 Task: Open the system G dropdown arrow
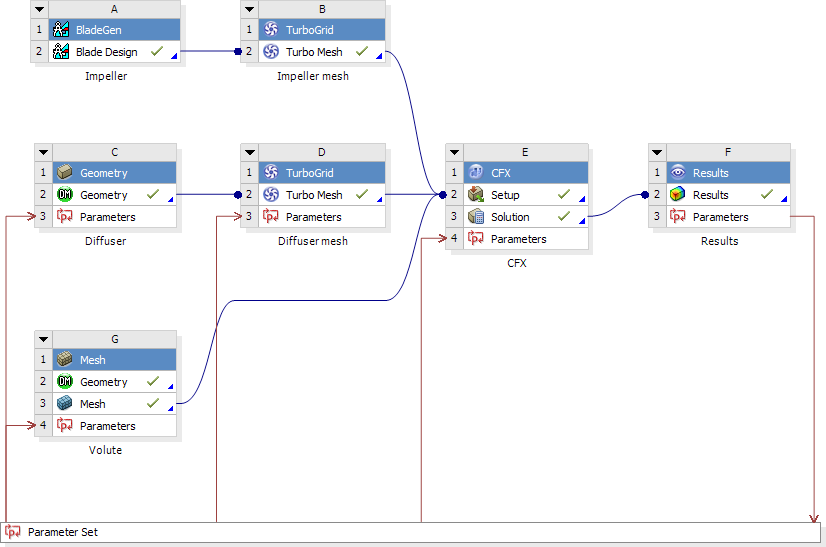tap(44, 339)
